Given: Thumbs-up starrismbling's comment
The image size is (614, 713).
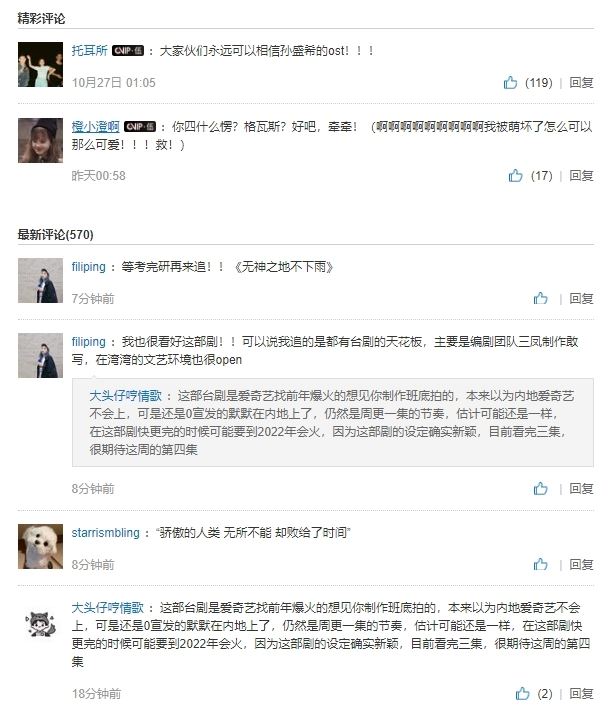Looking at the screenshot, I should [x=540, y=565].
